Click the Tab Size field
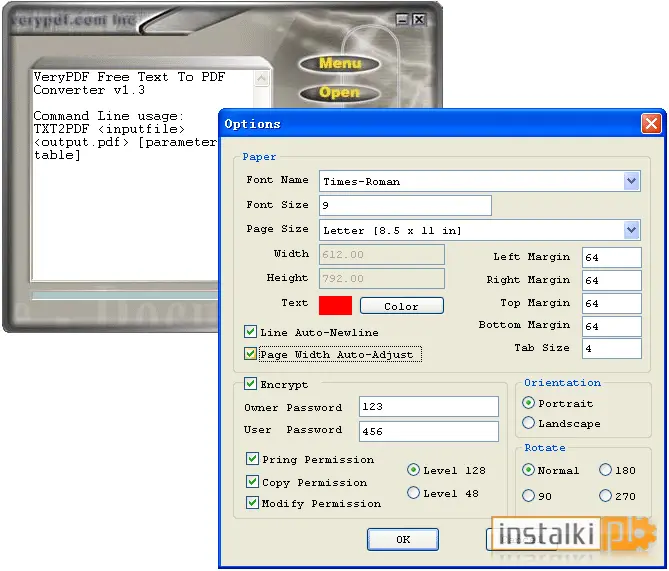 pos(611,348)
